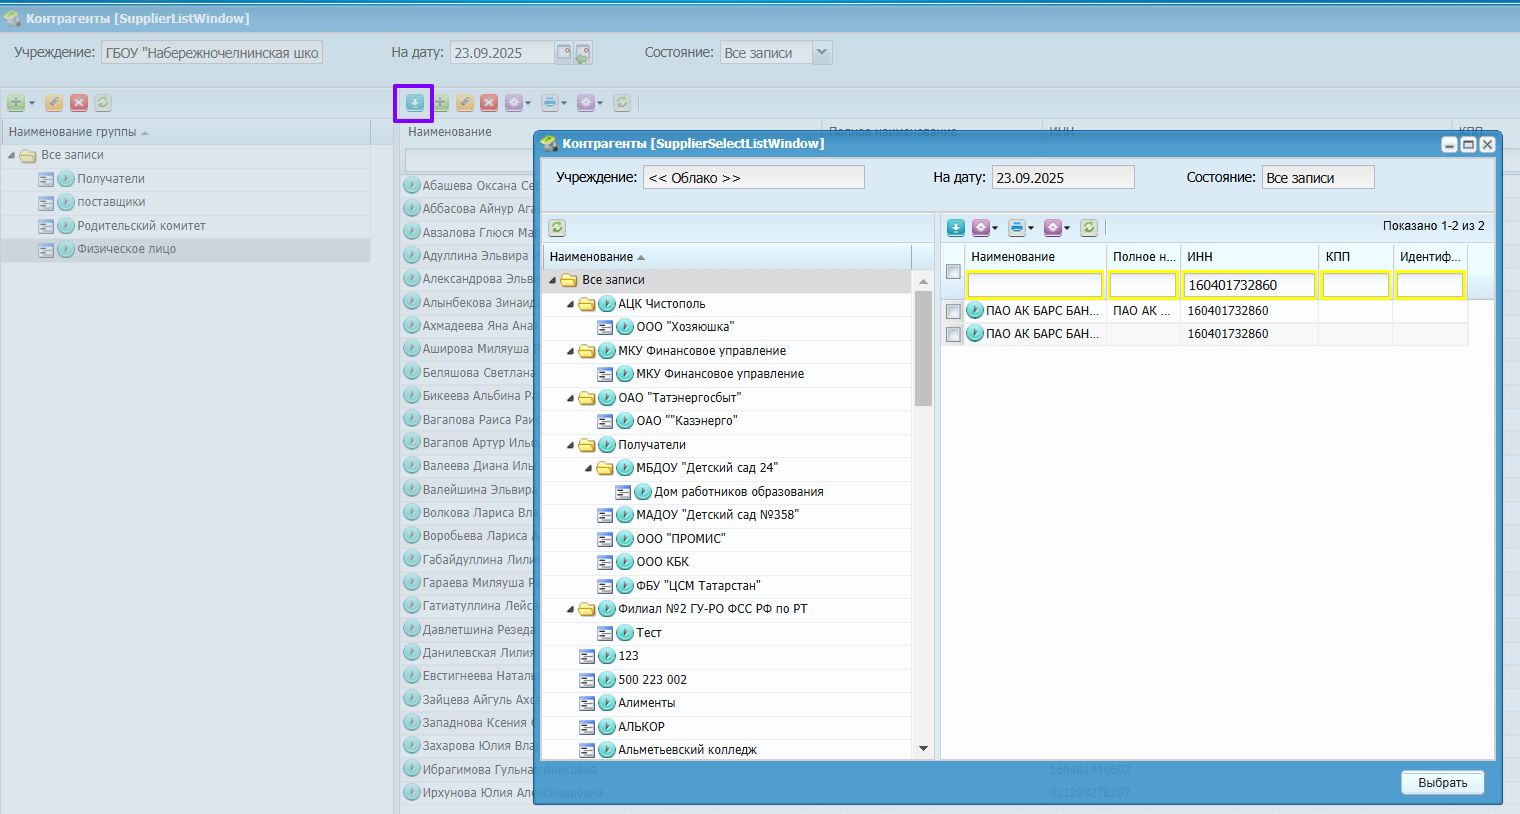Sort by ИНН column header in dialog
This screenshot has height=814, width=1520.
(x=1249, y=257)
